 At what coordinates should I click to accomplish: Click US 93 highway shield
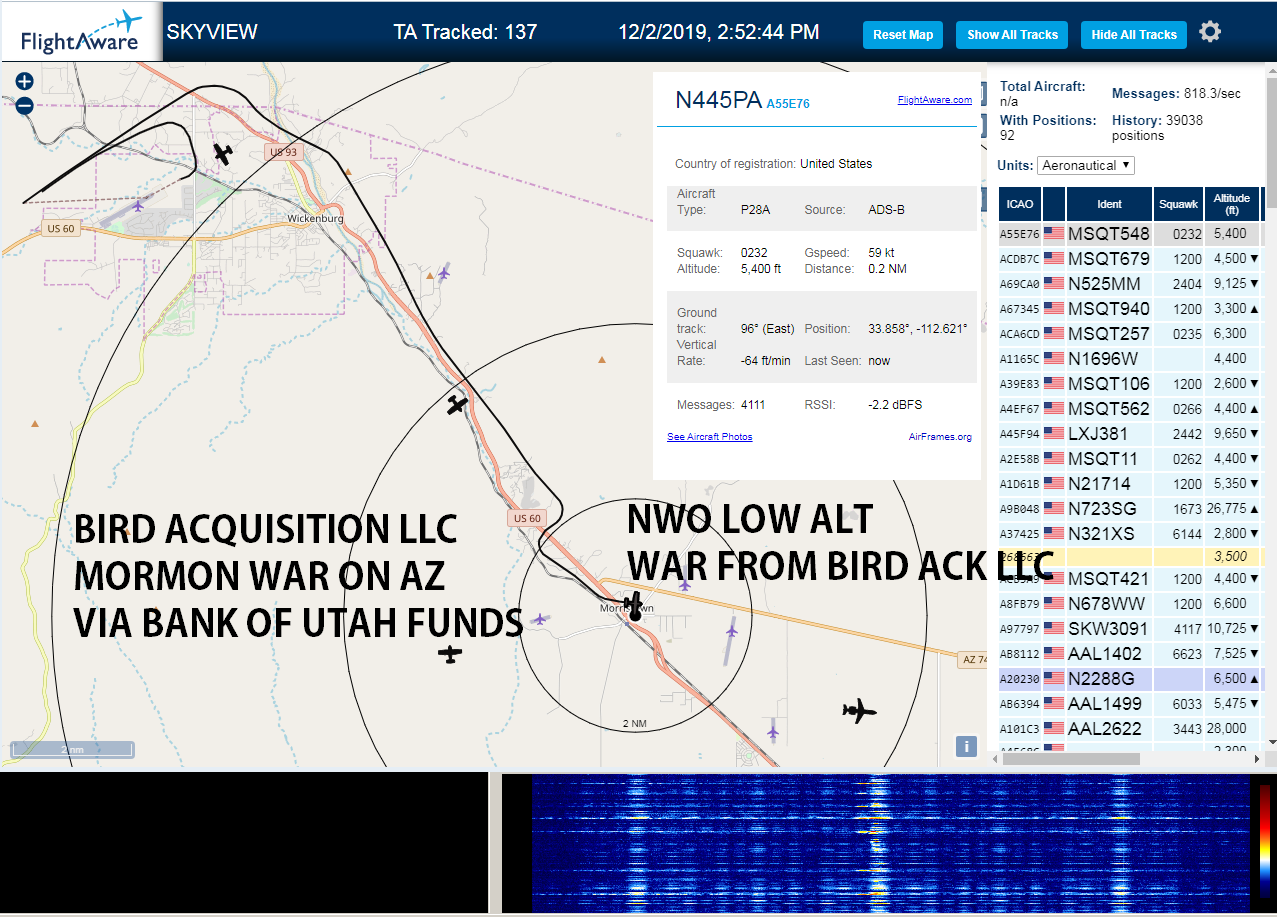point(283,152)
